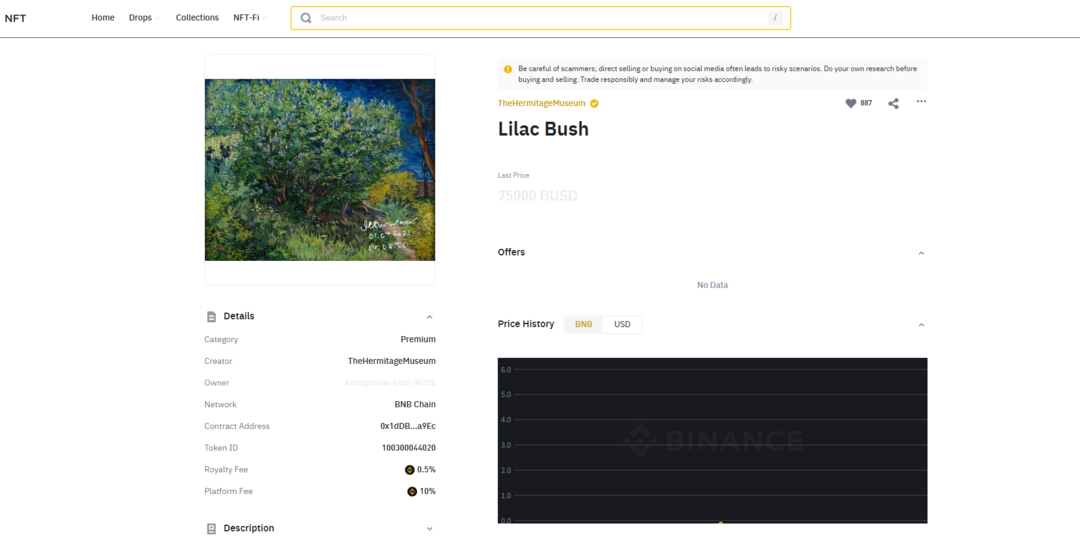Switch price history to USD
Screen dimensions: 1080x544
click(622, 324)
